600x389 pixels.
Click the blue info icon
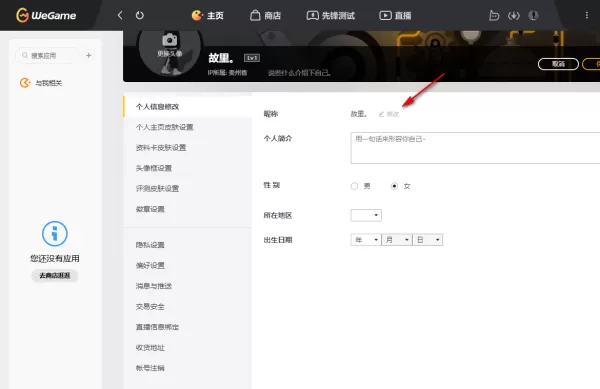coord(55,233)
